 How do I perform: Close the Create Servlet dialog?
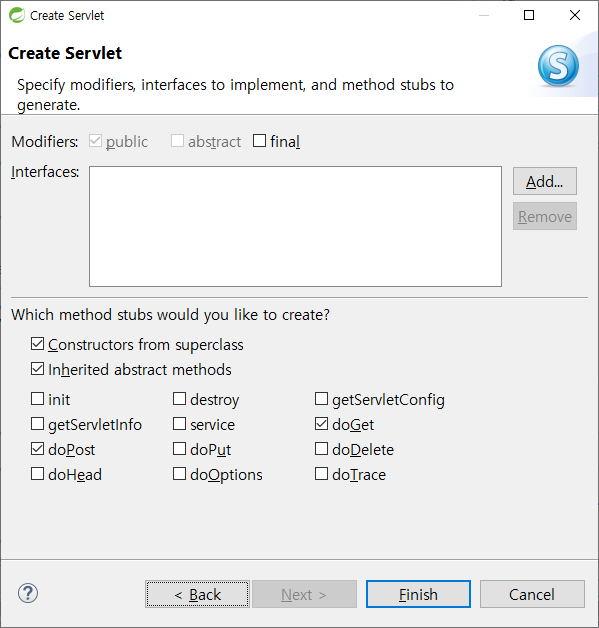(x=575, y=15)
